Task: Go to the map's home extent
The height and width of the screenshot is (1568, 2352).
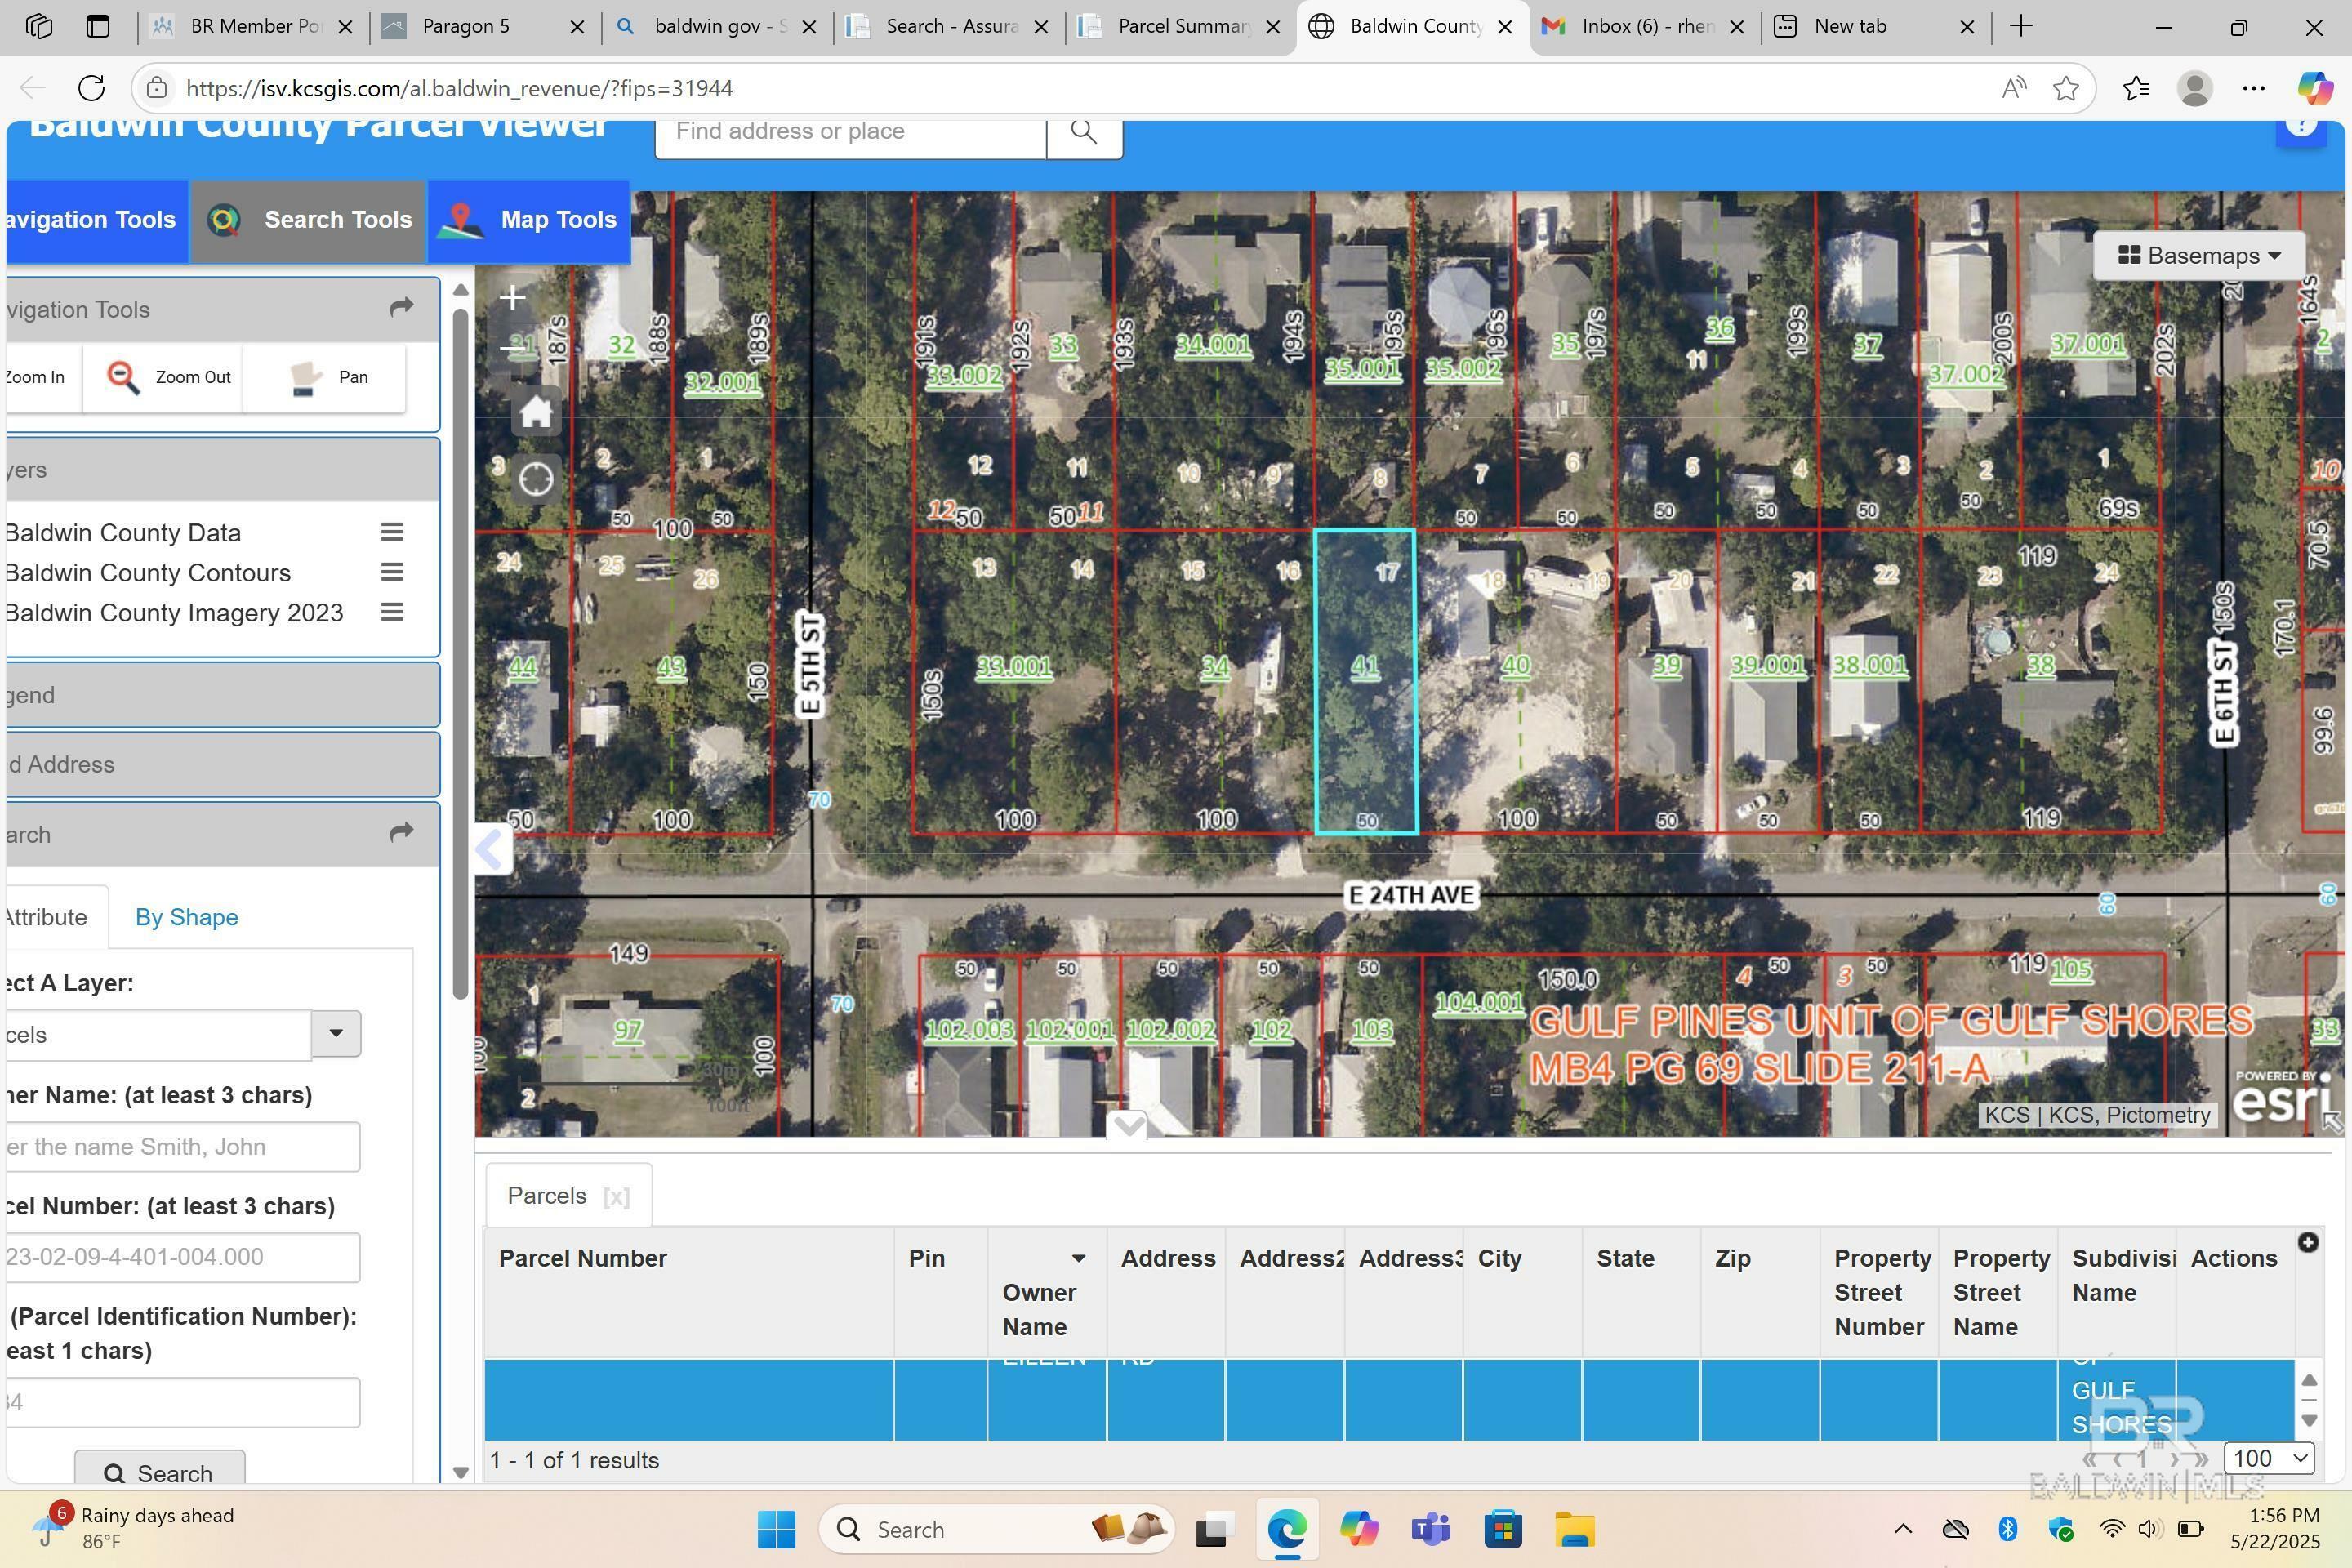Action: [536, 412]
